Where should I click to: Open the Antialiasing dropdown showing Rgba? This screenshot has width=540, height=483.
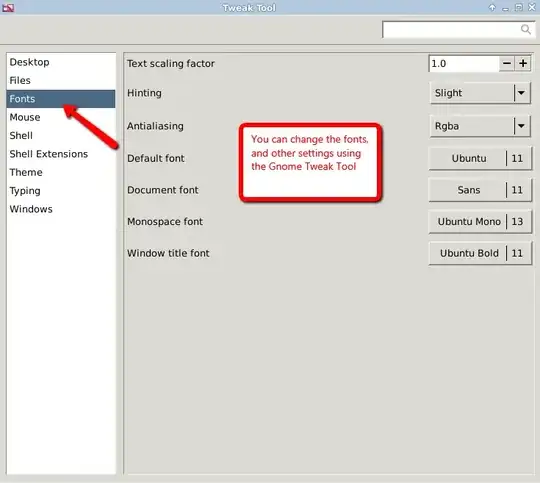tap(480, 126)
